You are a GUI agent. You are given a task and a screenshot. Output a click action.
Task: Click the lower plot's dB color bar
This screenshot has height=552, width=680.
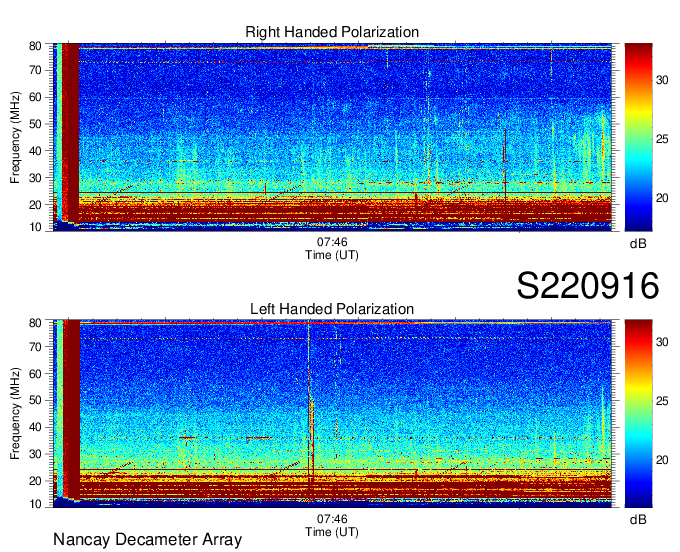pyautogui.click(x=638, y=414)
